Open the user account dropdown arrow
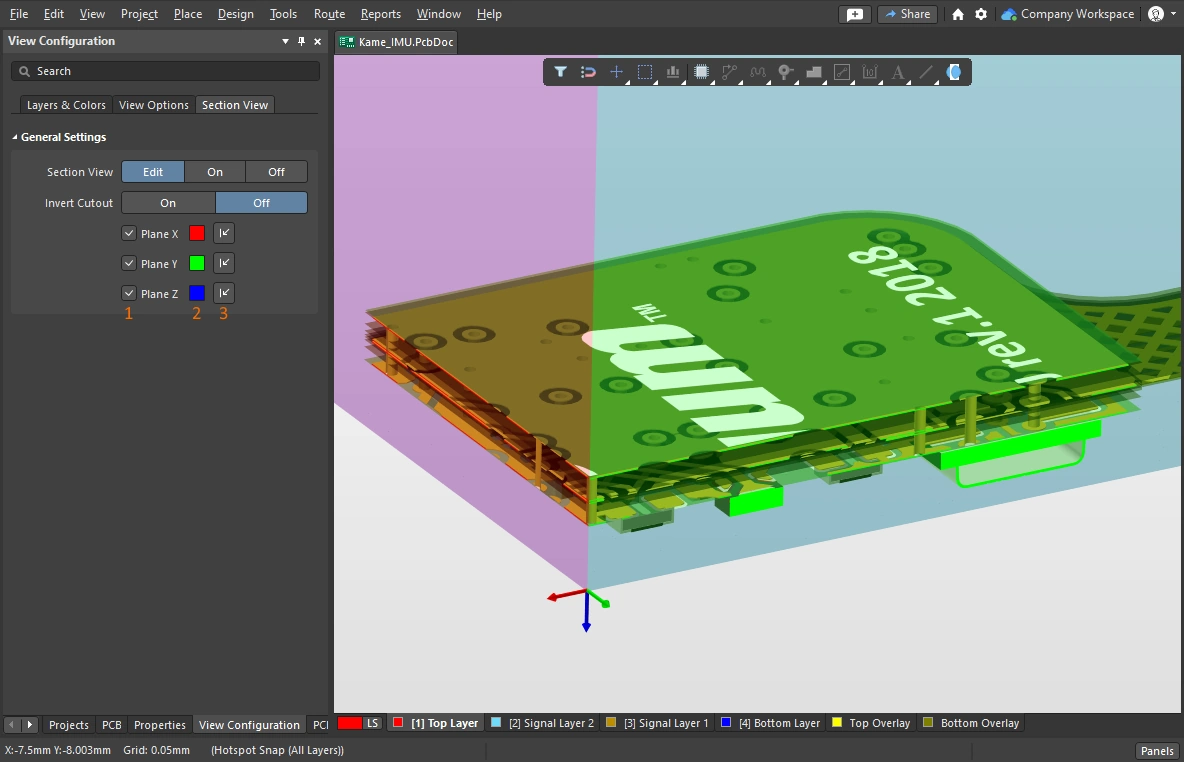Screen dimensions: 1184x762 click(1174, 14)
